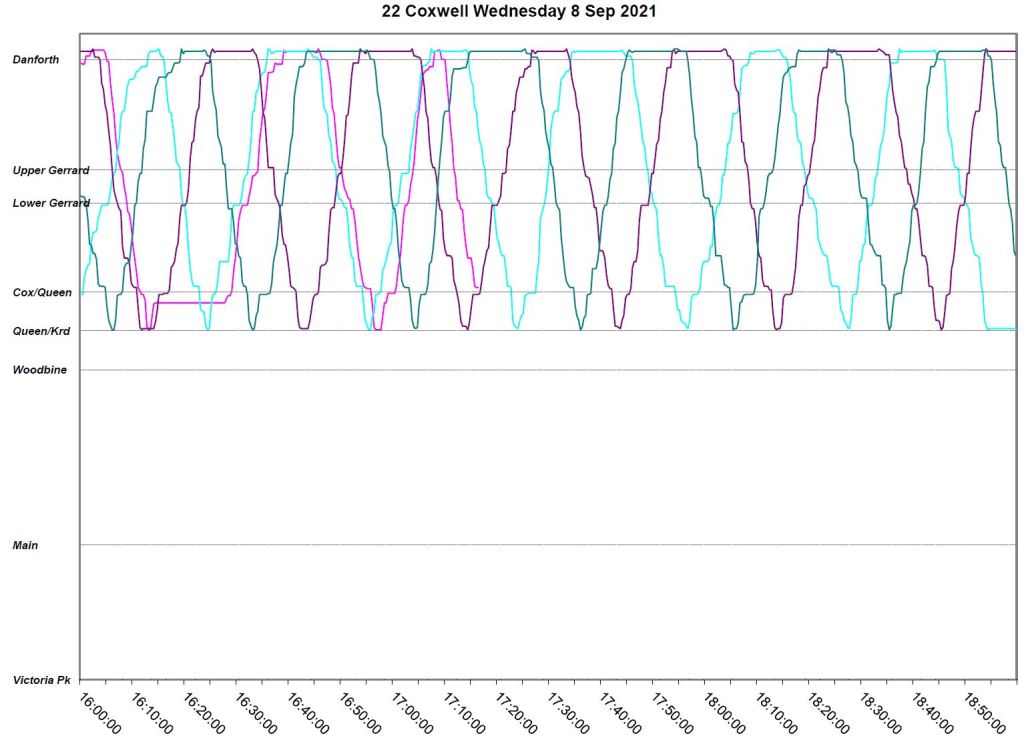Click the 17:00:00 time axis label
The height and width of the screenshot is (736, 1024).
tap(412, 711)
